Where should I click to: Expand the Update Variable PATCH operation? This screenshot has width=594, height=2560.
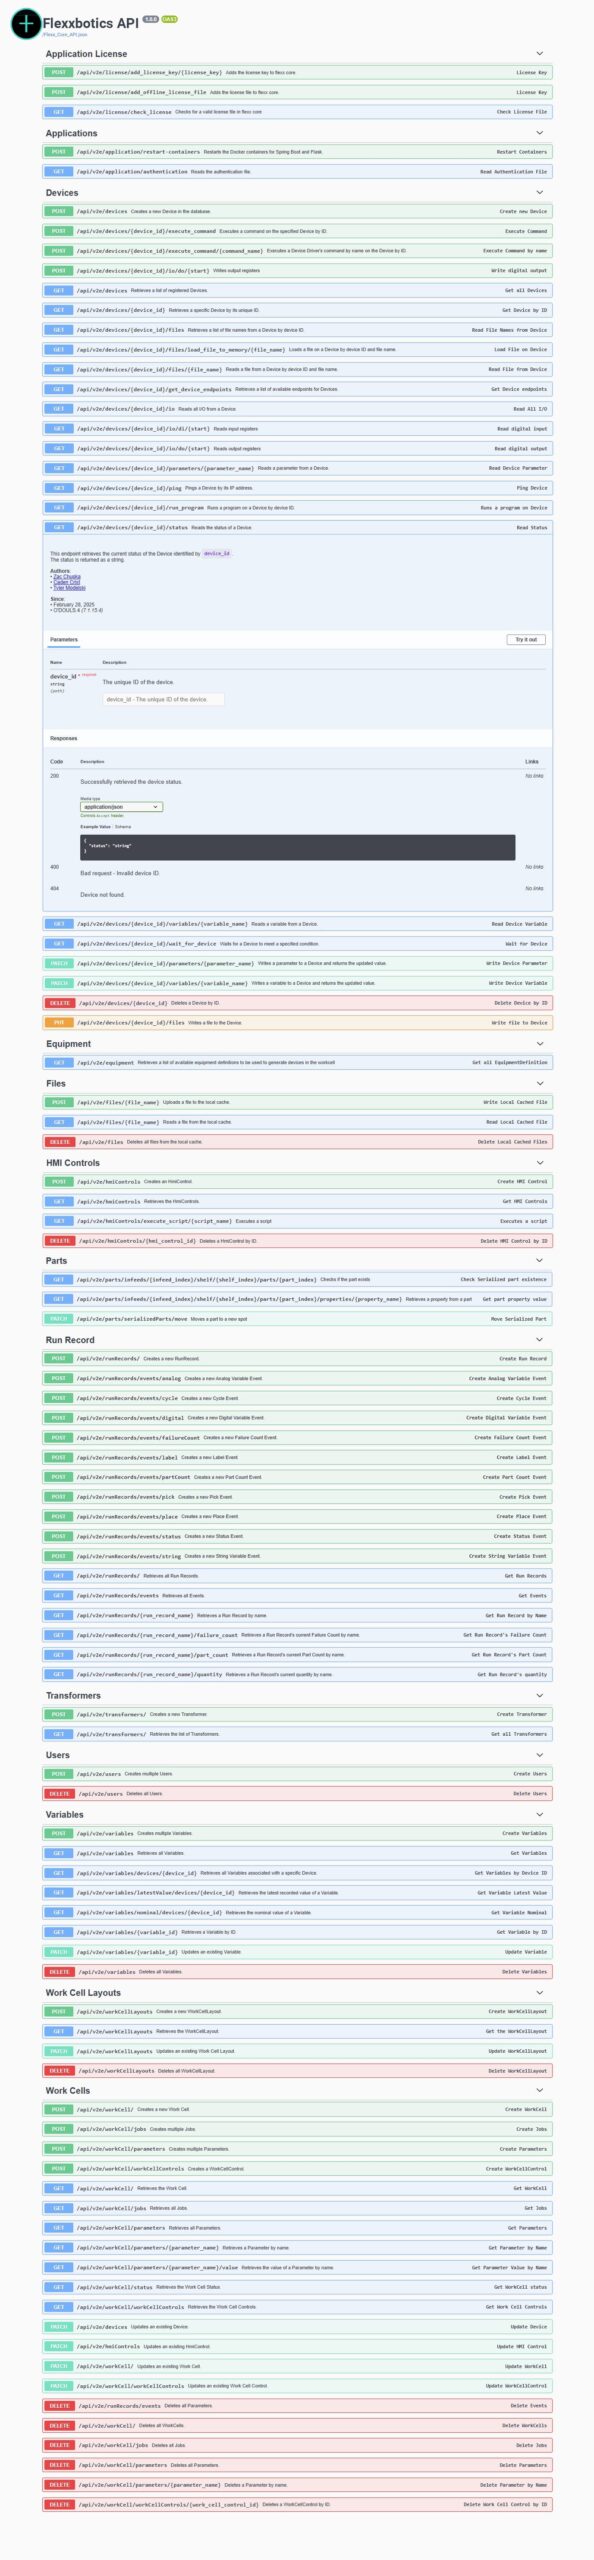(297, 1952)
